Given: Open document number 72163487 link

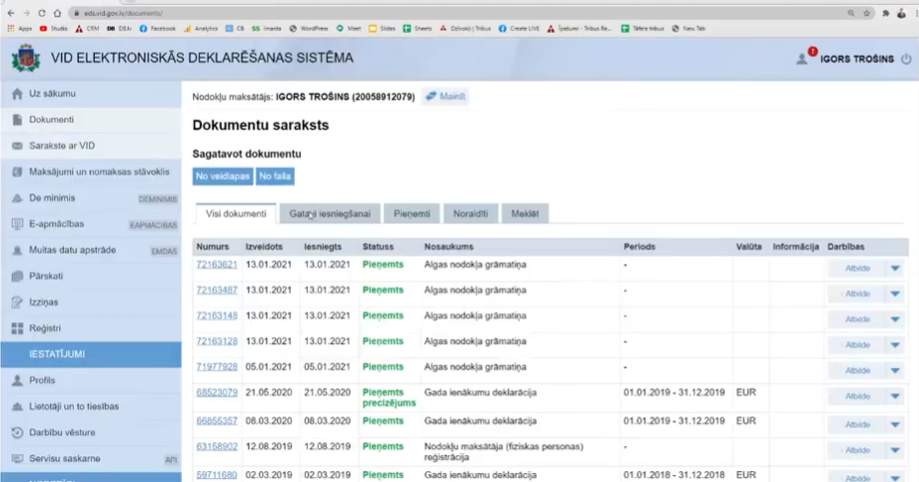Looking at the screenshot, I should [216, 290].
